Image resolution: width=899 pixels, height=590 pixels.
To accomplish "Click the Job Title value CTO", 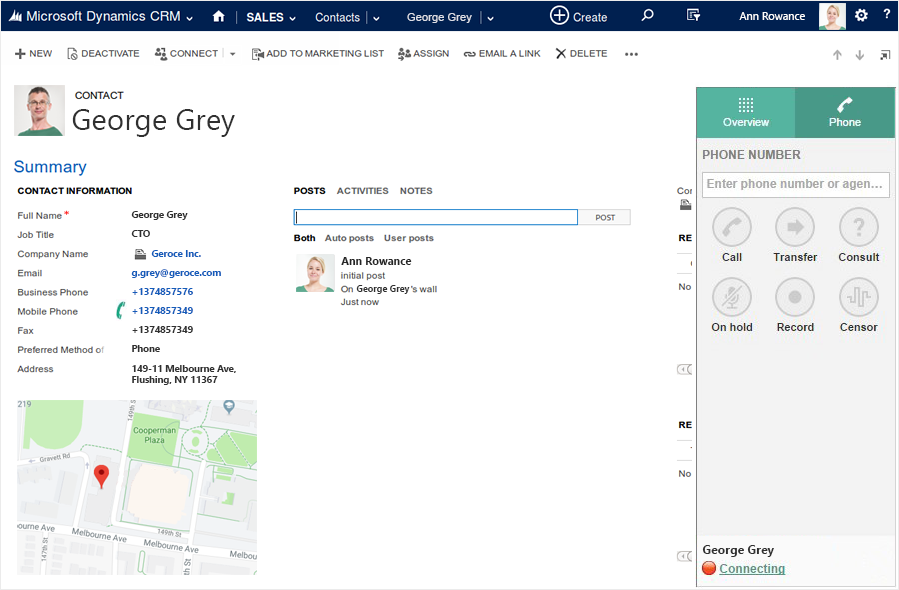I will pos(141,233).
